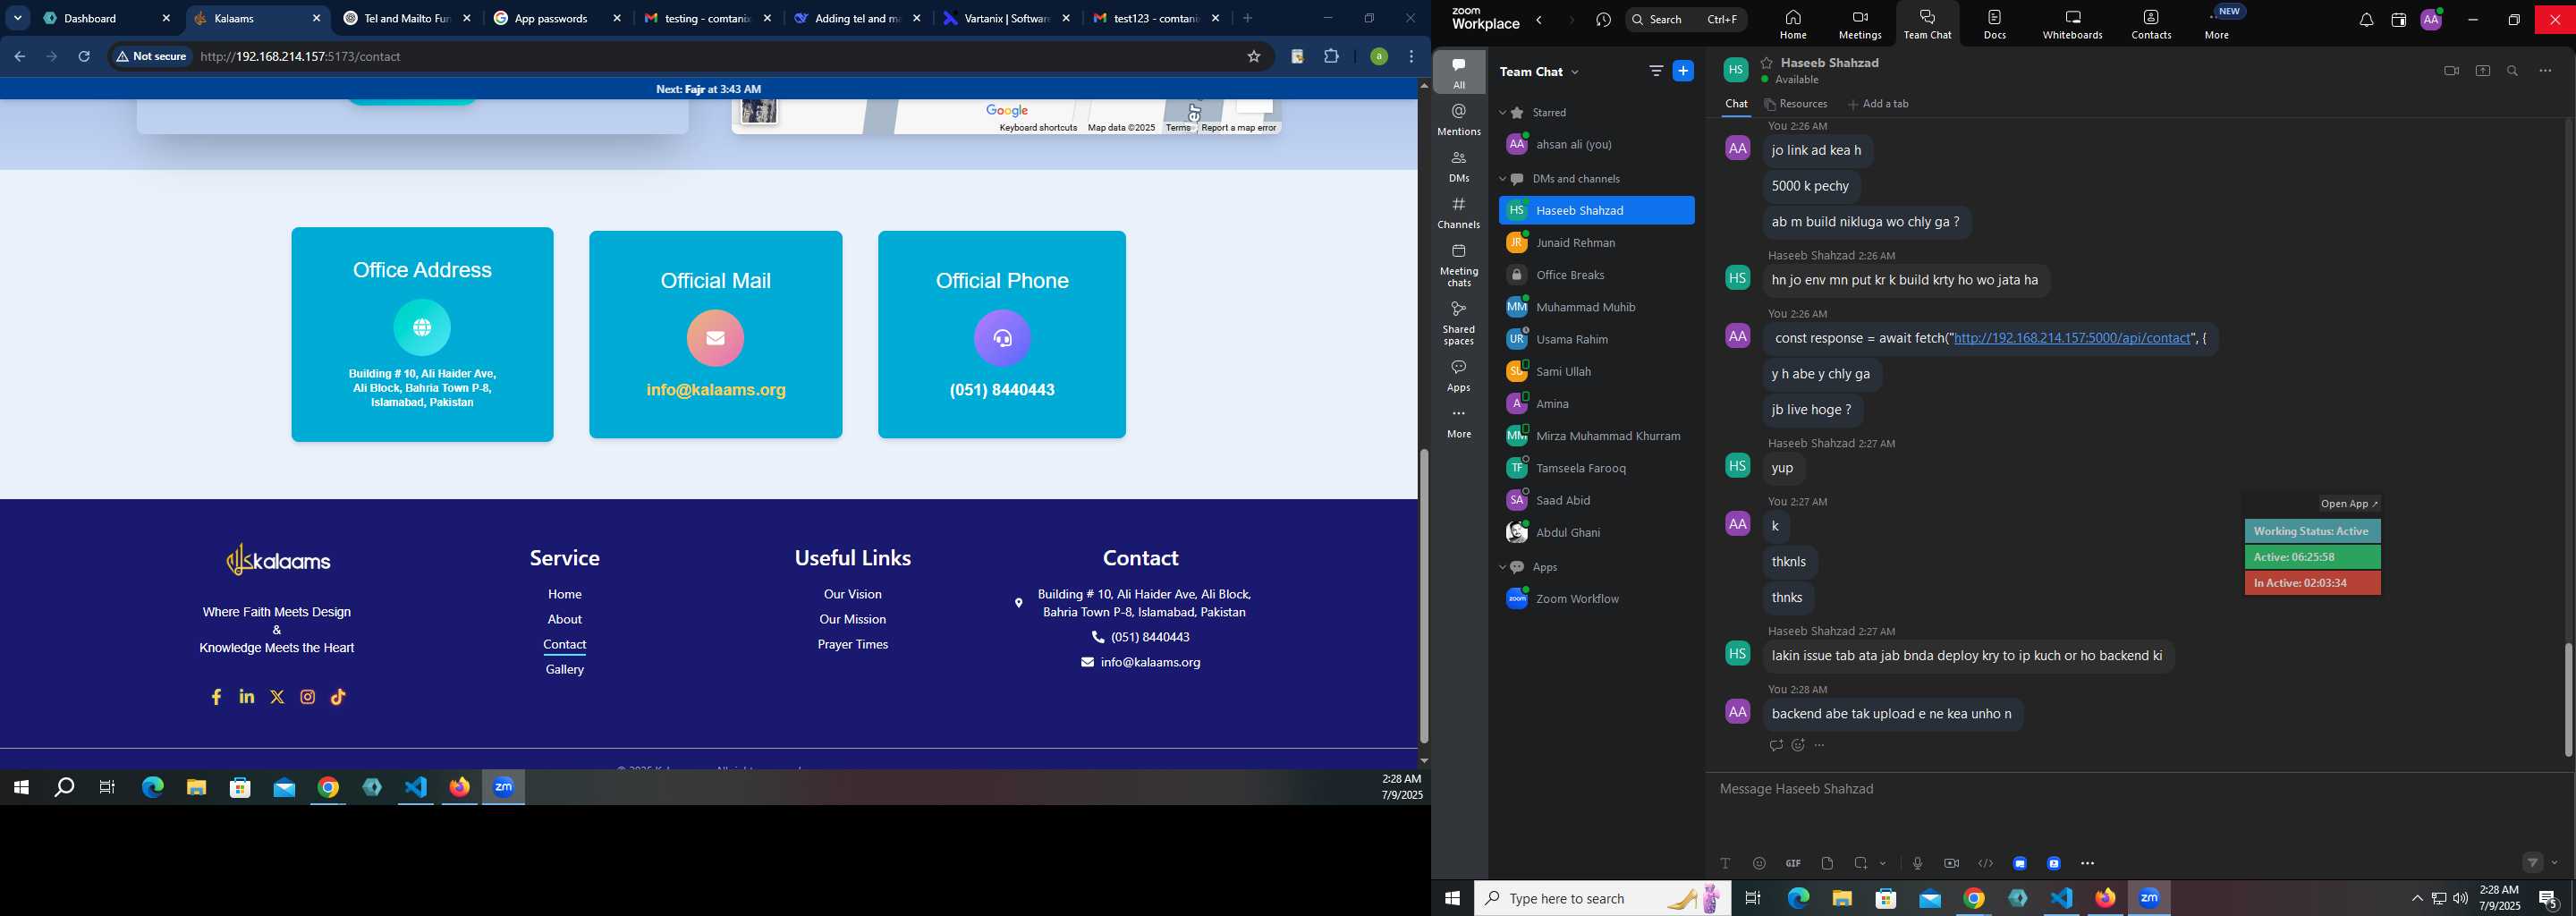Open Windows Start menu in bottom taskbar

[1452, 898]
